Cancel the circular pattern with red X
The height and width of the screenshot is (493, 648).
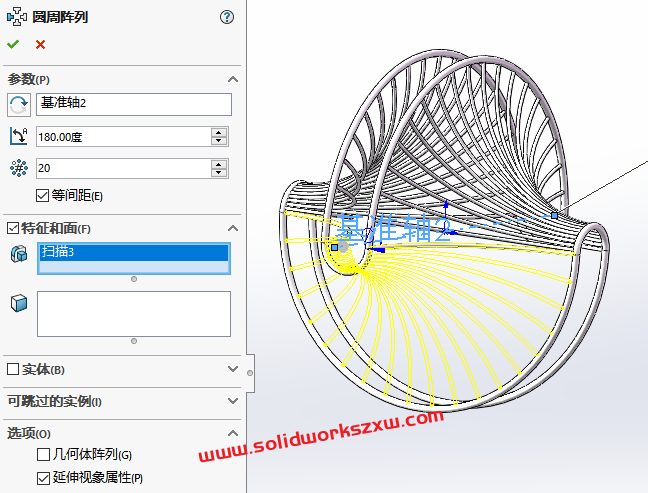(x=40, y=45)
